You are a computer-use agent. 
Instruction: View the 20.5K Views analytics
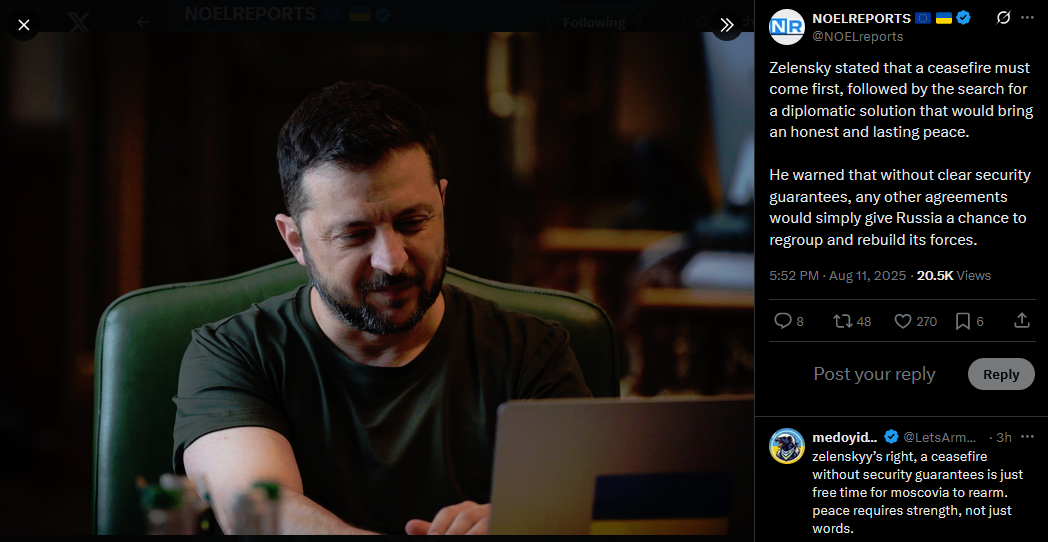(x=954, y=275)
